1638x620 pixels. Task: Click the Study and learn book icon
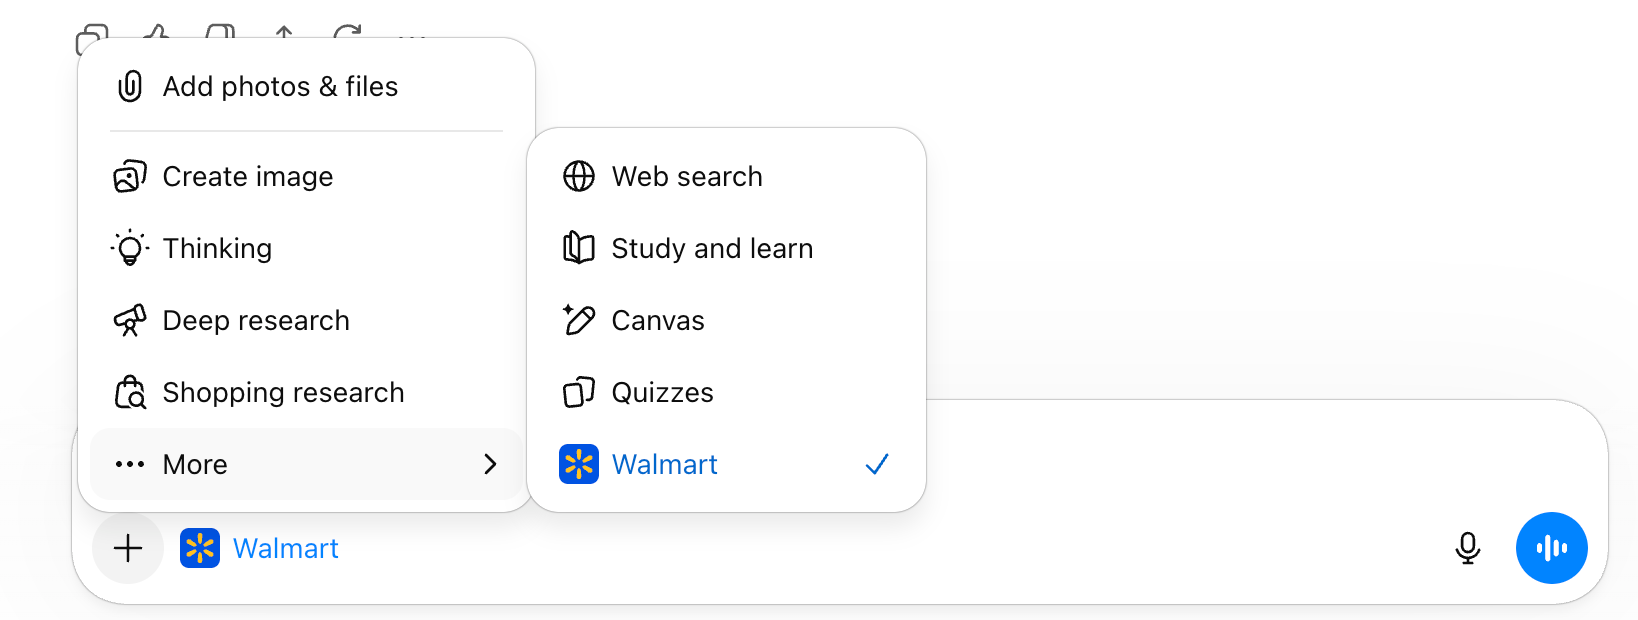pyautogui.click(x=579, y=248)
